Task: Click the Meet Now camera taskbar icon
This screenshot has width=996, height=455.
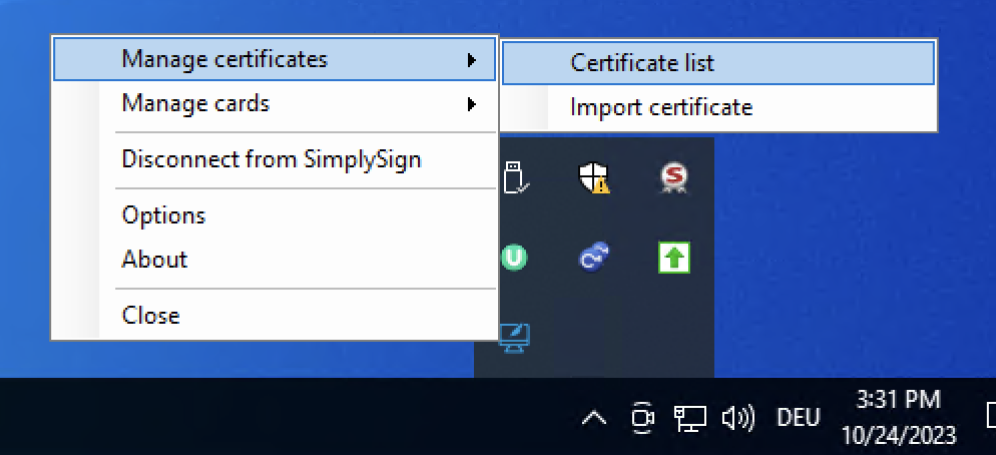Action: click(x=643, y=418)
